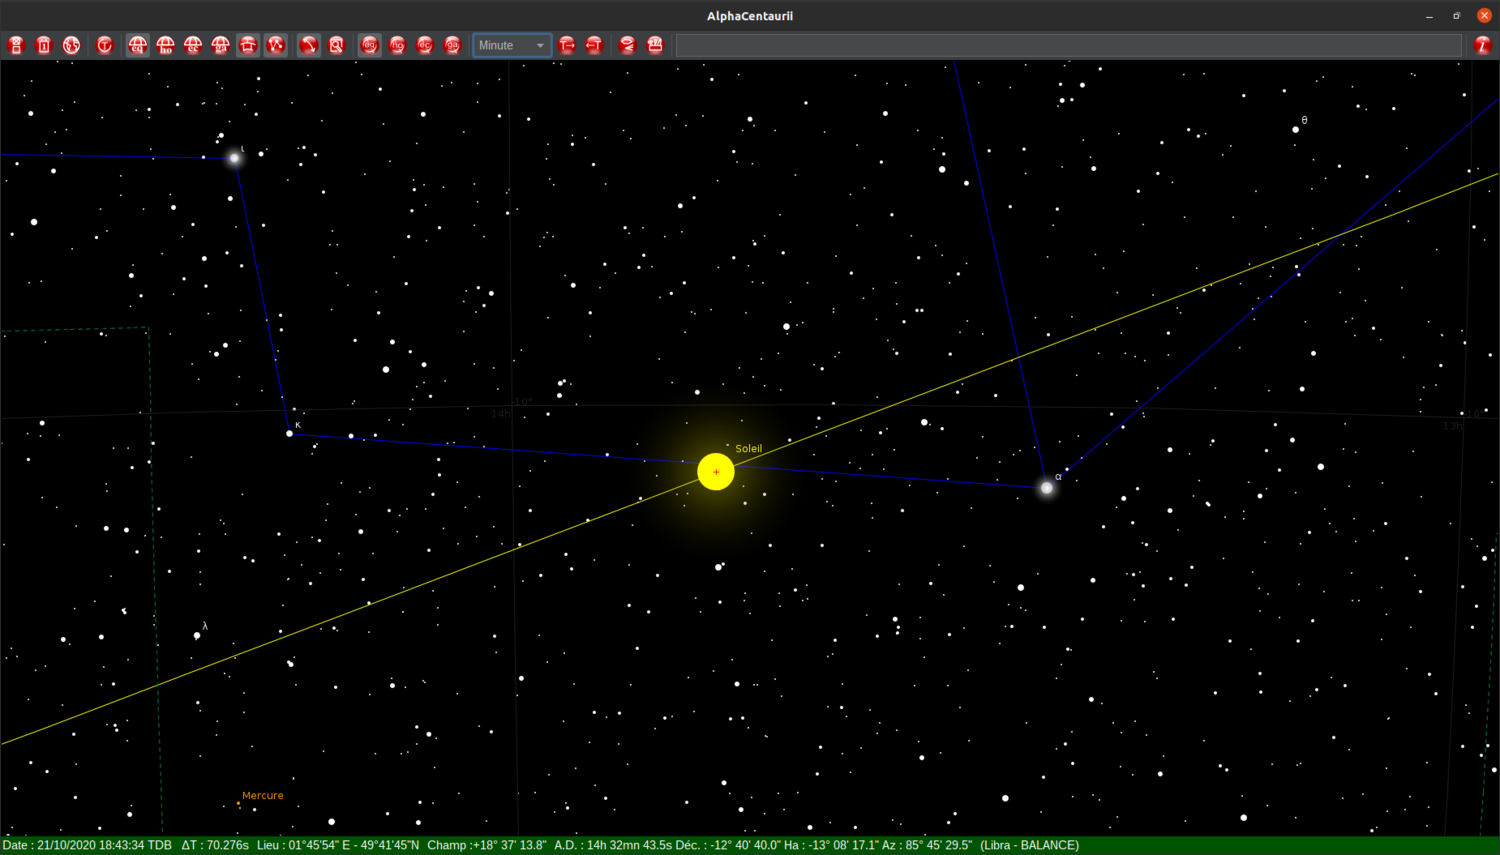
Task: Toggle the horizontal grid overlay
Action: (x=165, y=44)
